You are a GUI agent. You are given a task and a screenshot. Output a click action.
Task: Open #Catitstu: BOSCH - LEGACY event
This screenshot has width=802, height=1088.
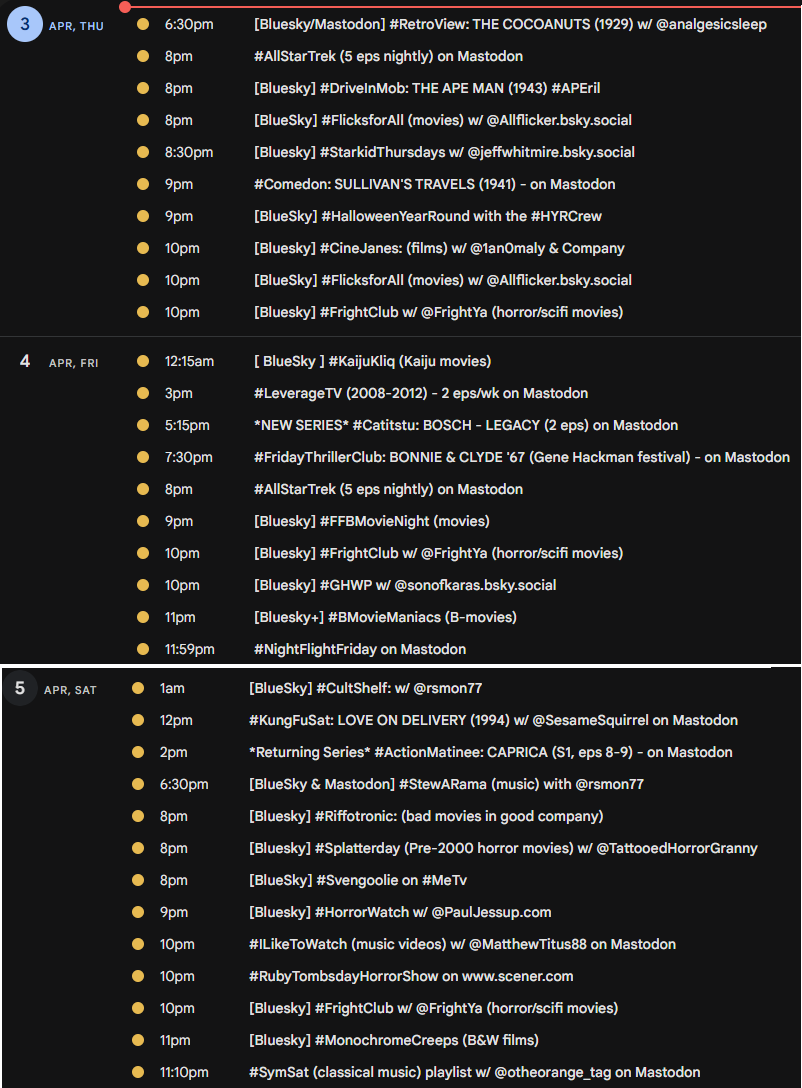(466, 425)
